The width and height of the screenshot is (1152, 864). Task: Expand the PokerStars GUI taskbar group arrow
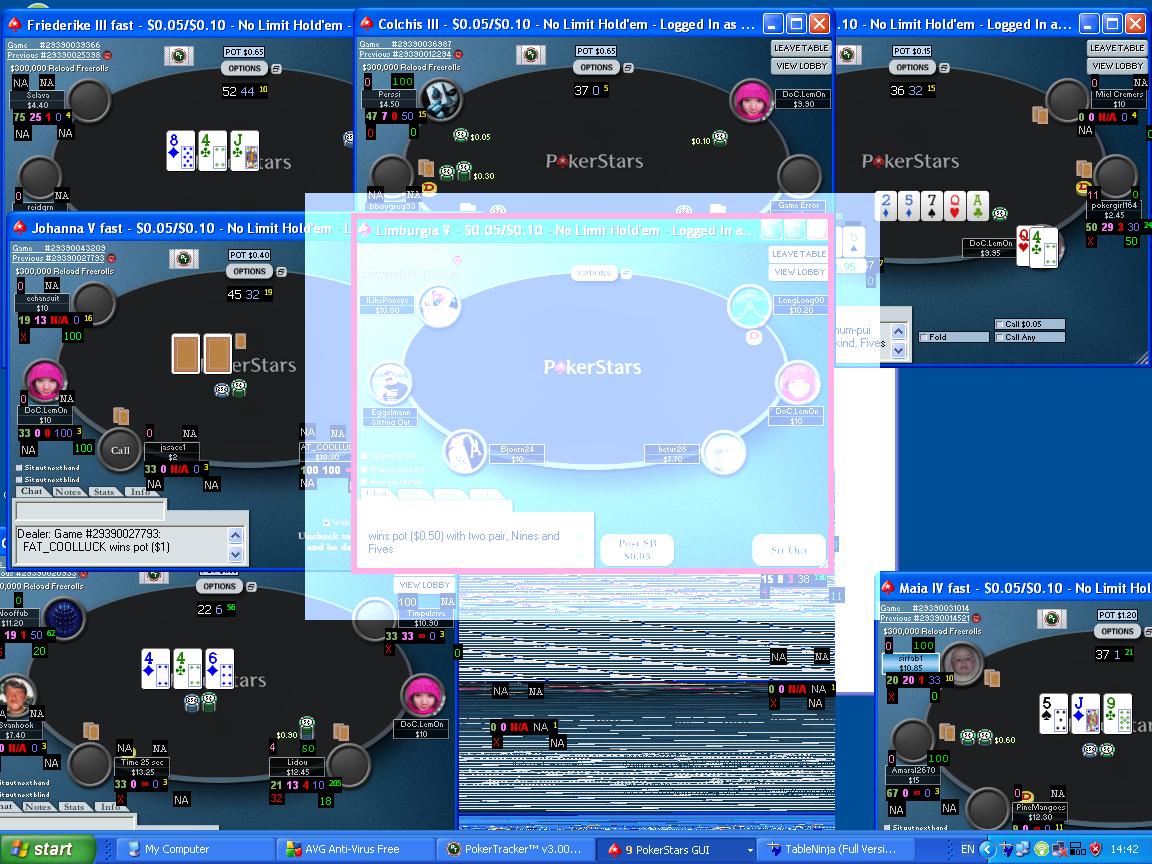tap(750, 850)
